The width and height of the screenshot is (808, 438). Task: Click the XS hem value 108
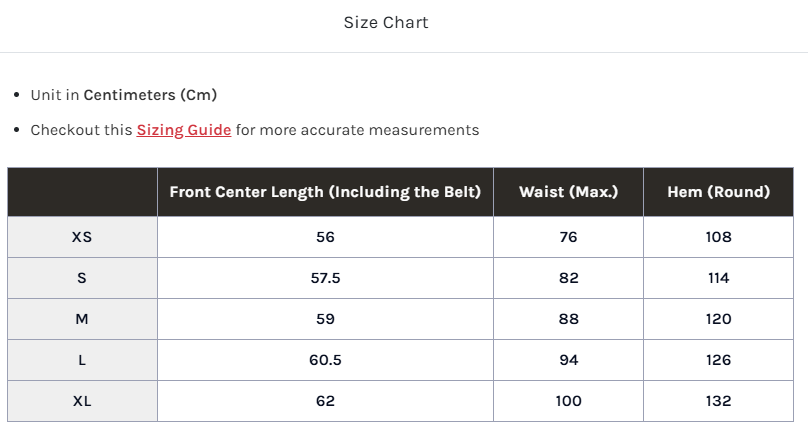point(718,237)
